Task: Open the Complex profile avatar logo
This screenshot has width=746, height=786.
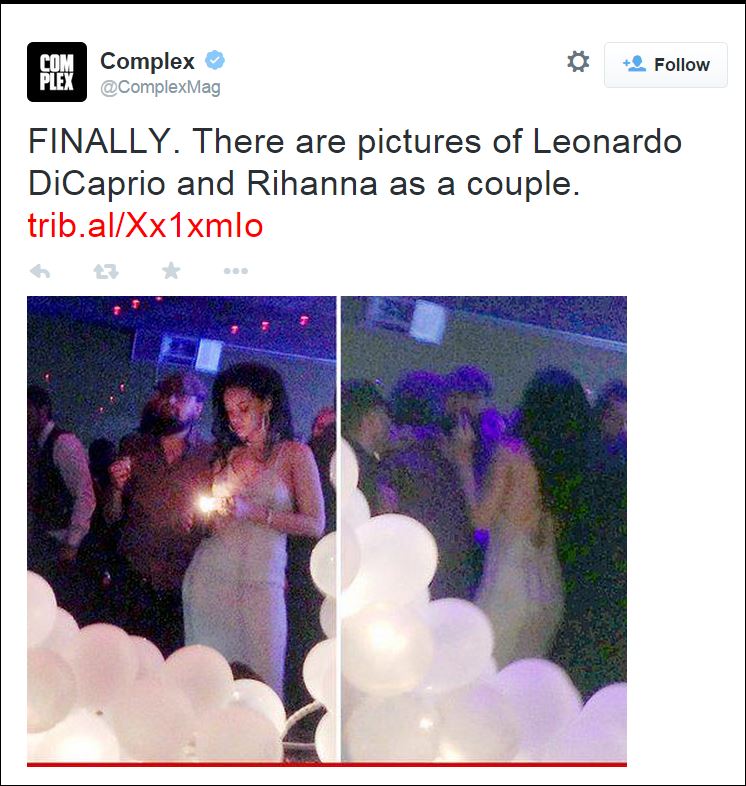Action: tap(57, 72)
